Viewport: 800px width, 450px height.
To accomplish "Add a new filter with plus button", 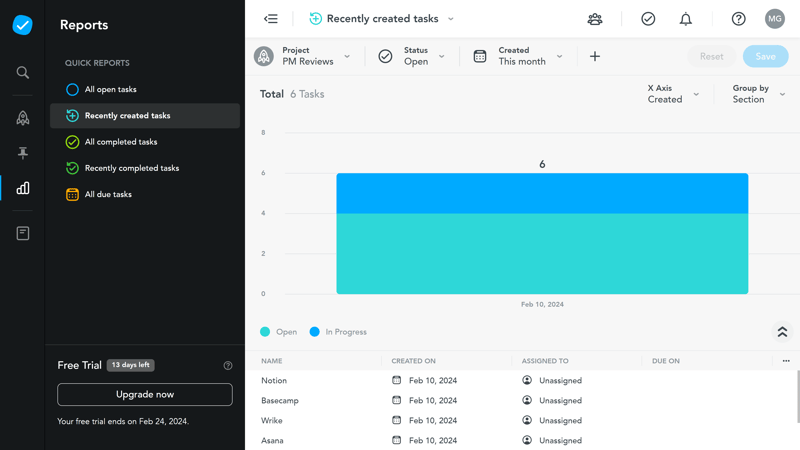I will pos(595,57).
